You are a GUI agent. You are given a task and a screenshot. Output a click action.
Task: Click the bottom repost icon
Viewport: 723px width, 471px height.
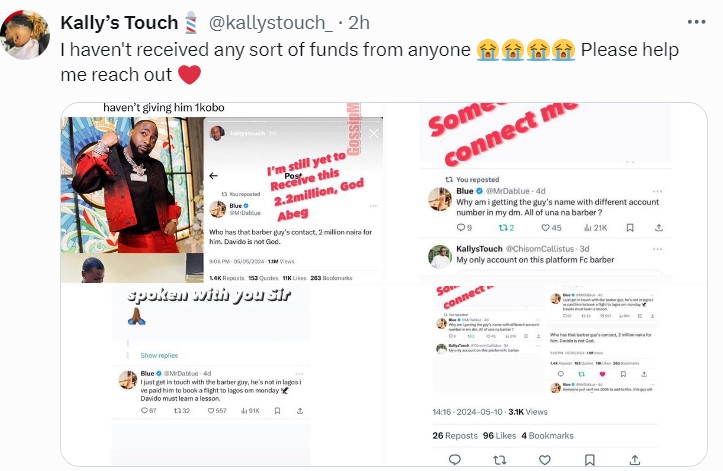(499, 459)
